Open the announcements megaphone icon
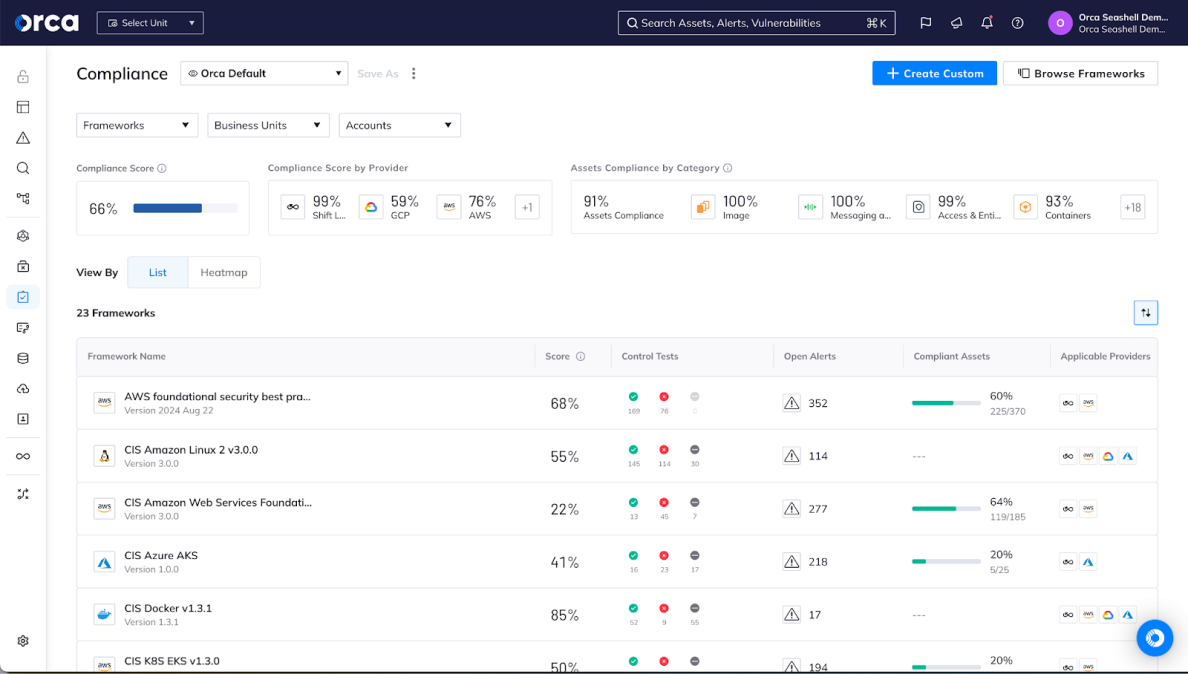 [x=956, y=23]
